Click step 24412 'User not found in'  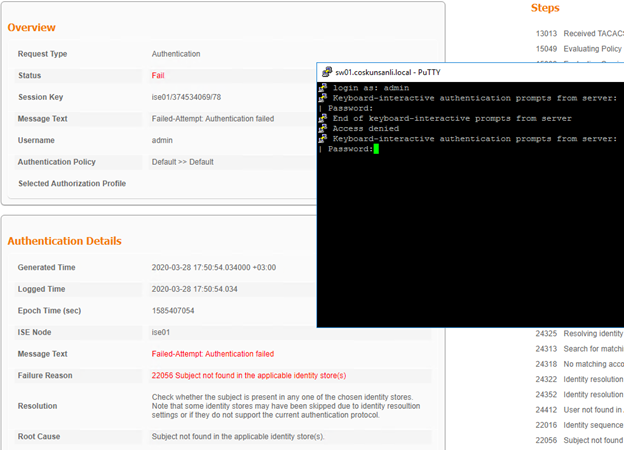[x=579, y=410]
